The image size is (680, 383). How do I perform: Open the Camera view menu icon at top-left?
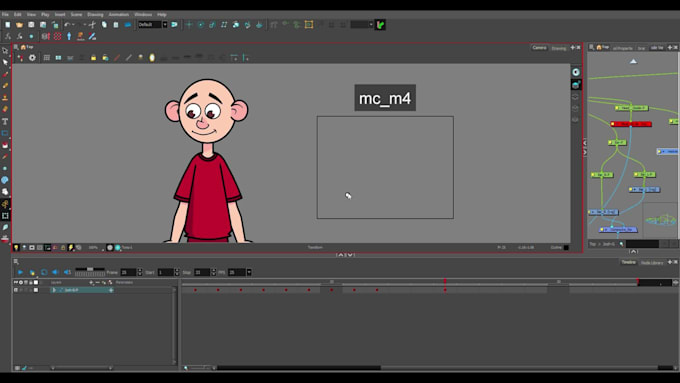[16, 47]
